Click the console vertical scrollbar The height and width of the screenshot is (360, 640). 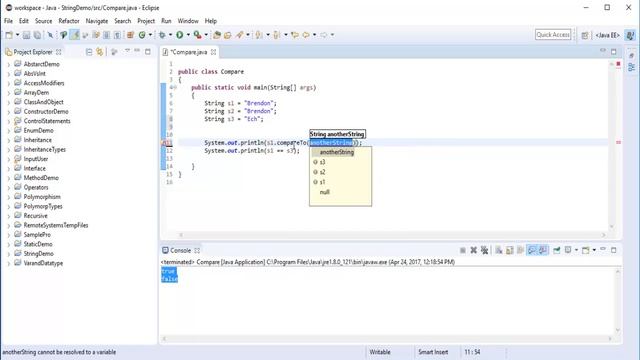(618, 300)
